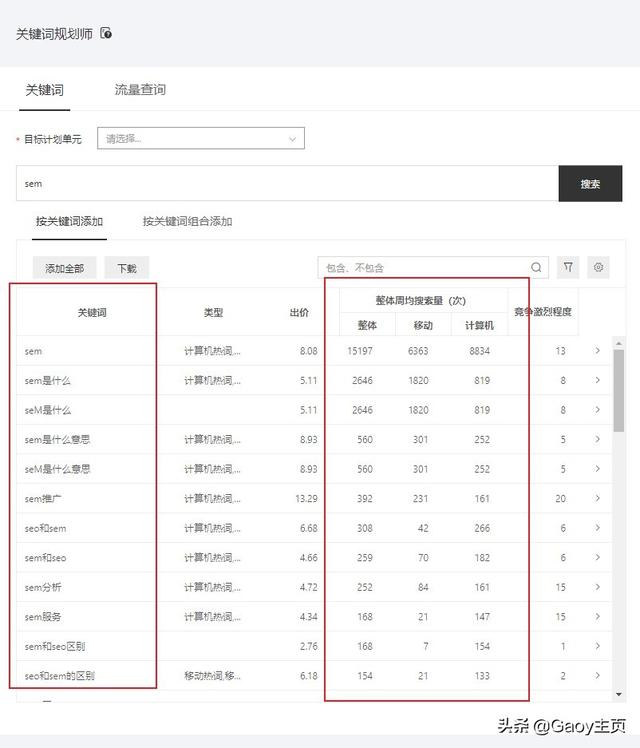Click the 关键词 column header
Viewport: 640px width, 748px height.
(92, 312)
